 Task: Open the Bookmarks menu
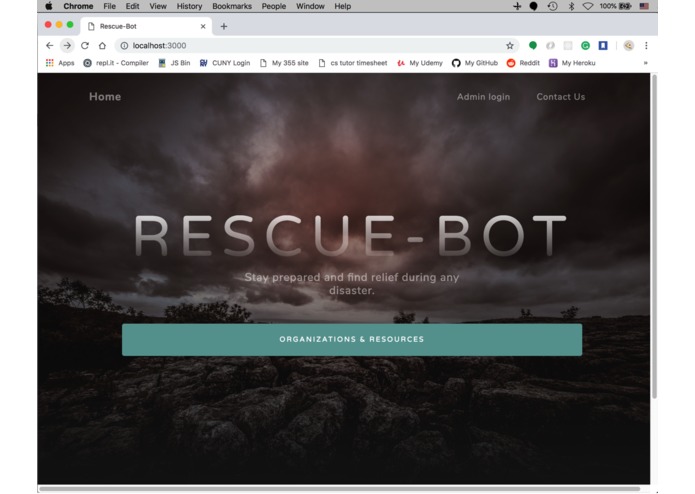(x=232, y=6)
